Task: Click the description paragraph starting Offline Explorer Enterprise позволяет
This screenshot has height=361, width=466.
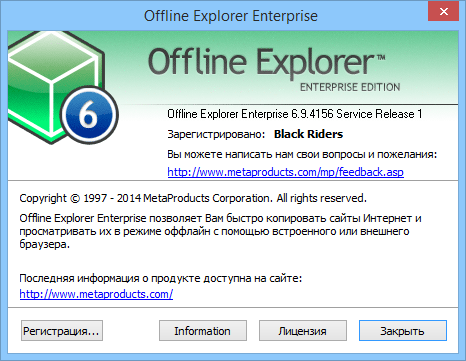Action: point(220,231)
